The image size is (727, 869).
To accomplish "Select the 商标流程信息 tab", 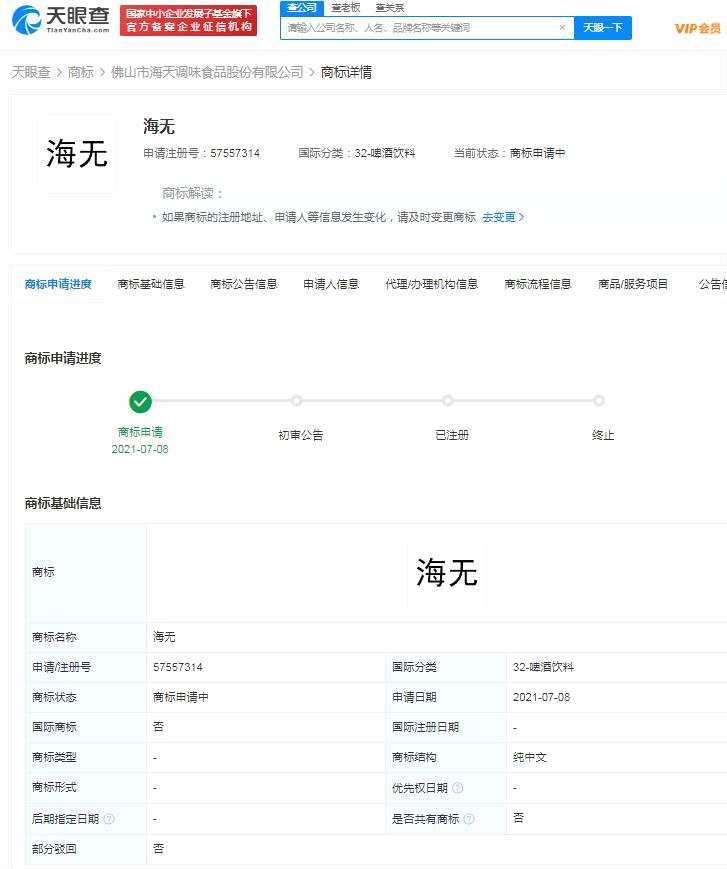I will tap(538, 284).
